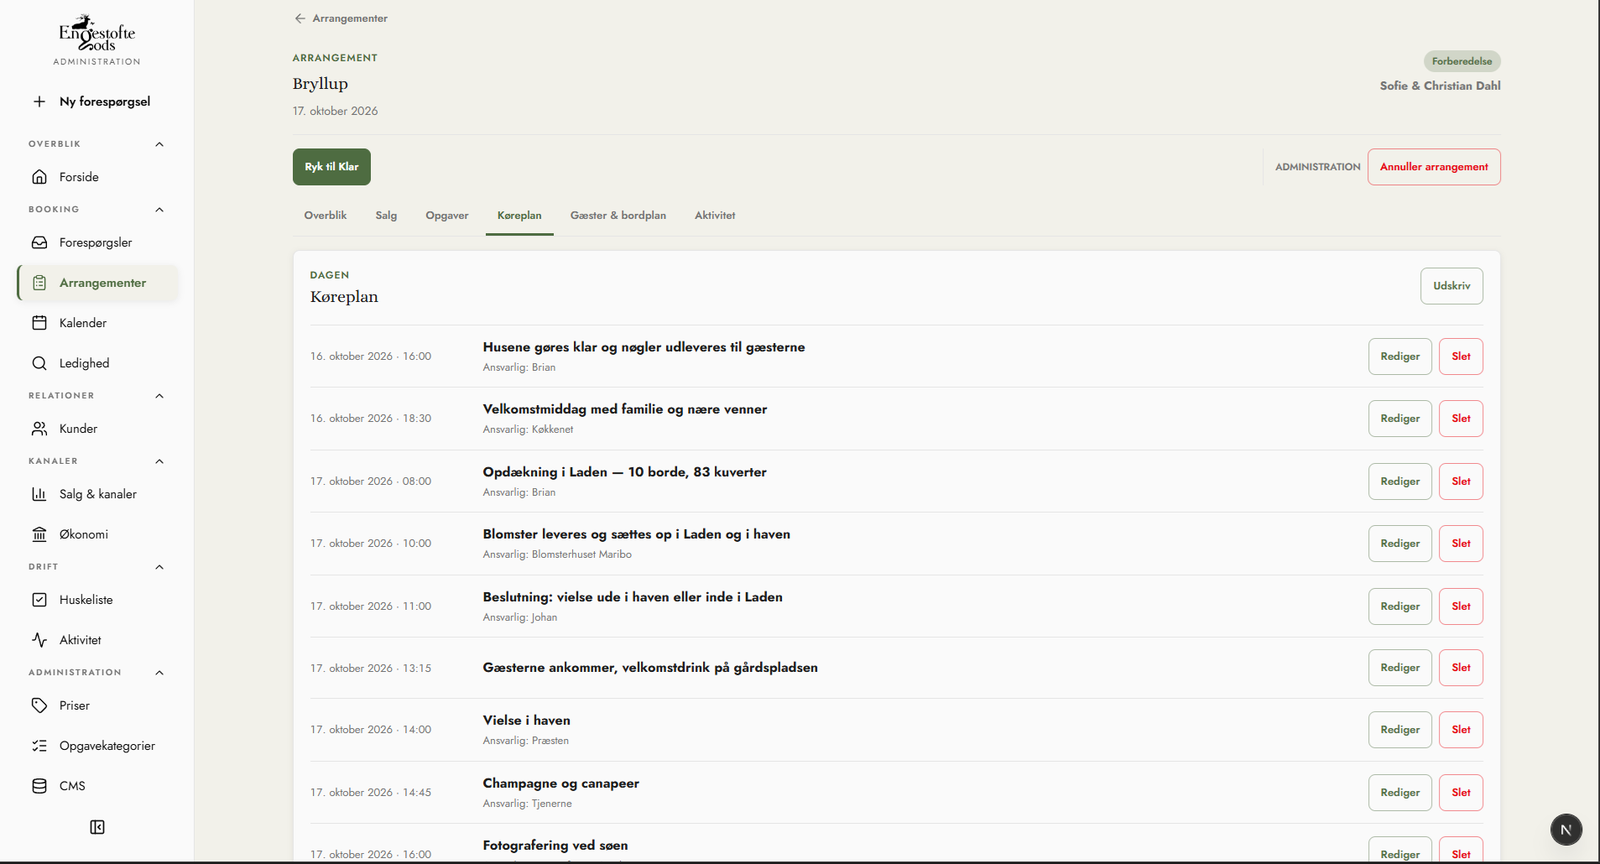Click the Arrangementer clipboard icon
Image resolution: width=1600 pixels, height=864 pixels.
(39, 283)
